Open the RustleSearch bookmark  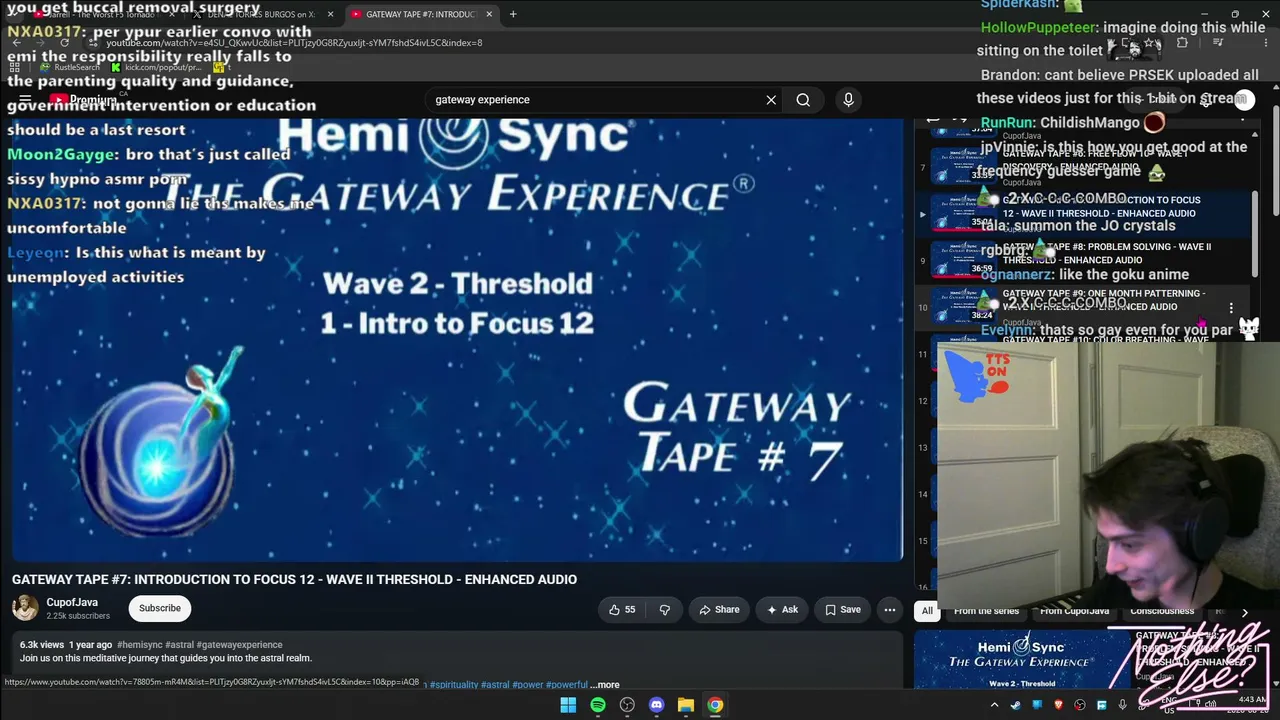click(70, 67)
